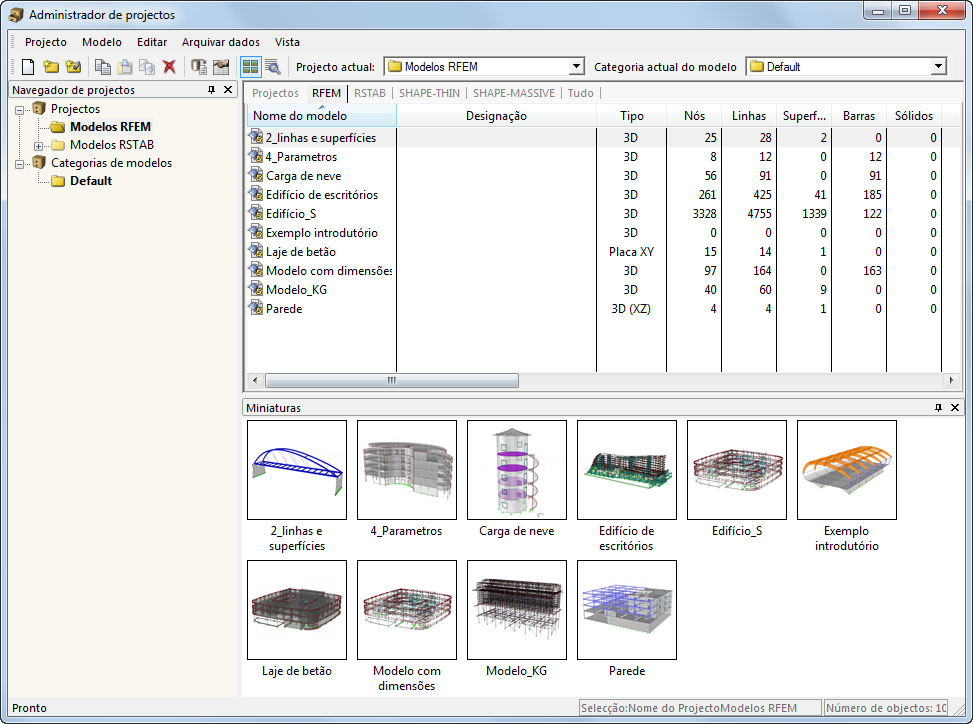Viewport: 973px width, 724px height.
Task: Click the model list scroll left arrow
Action: tap(254, 380)
